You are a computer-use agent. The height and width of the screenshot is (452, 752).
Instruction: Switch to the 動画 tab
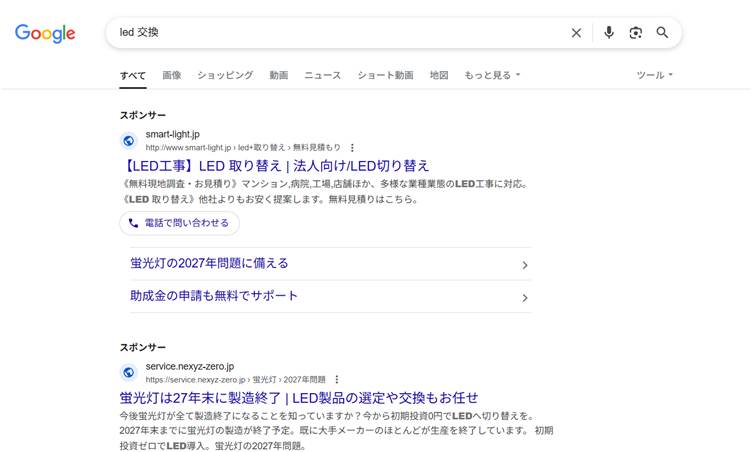click(279, 75)
